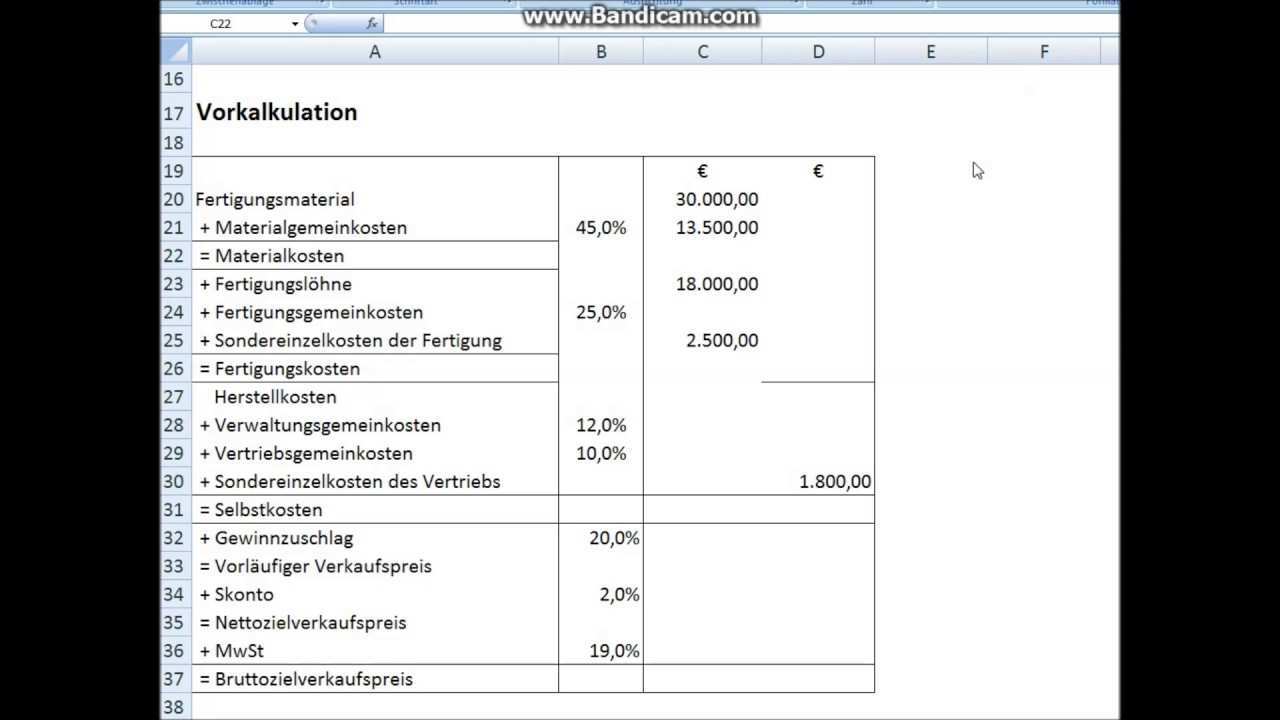Select row 22 header
The width and height of the screenshot is (1280, 720).
(174, 256)
